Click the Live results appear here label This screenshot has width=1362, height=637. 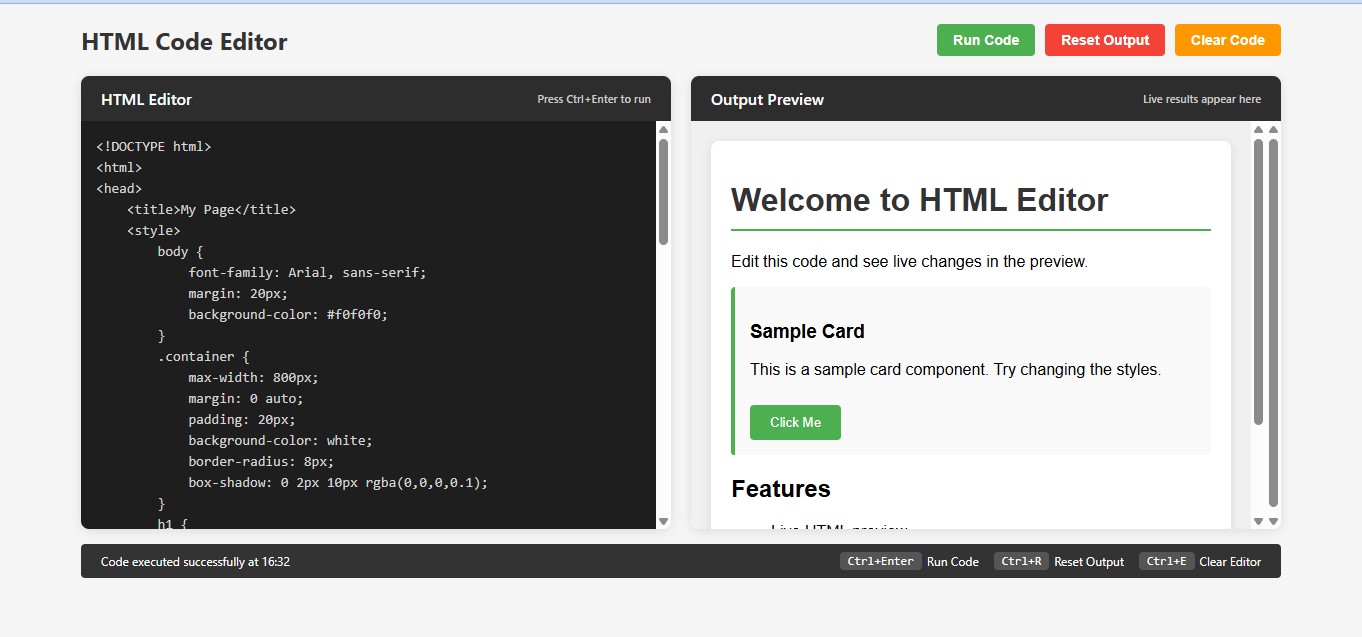pos(1203,99)
